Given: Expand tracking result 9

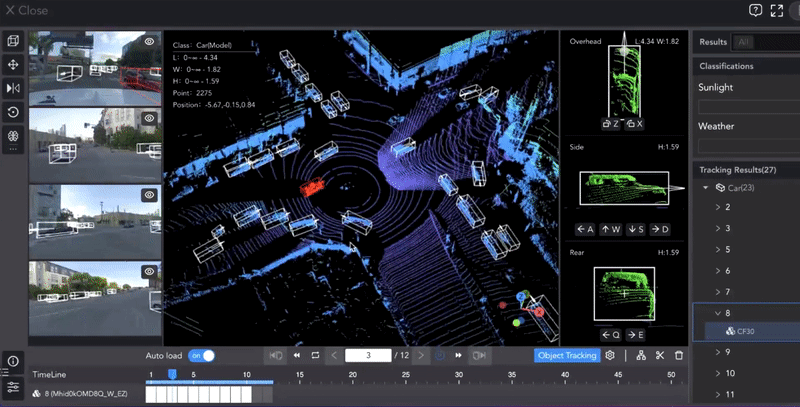Looking at the screenshot, I should [717, 352].
